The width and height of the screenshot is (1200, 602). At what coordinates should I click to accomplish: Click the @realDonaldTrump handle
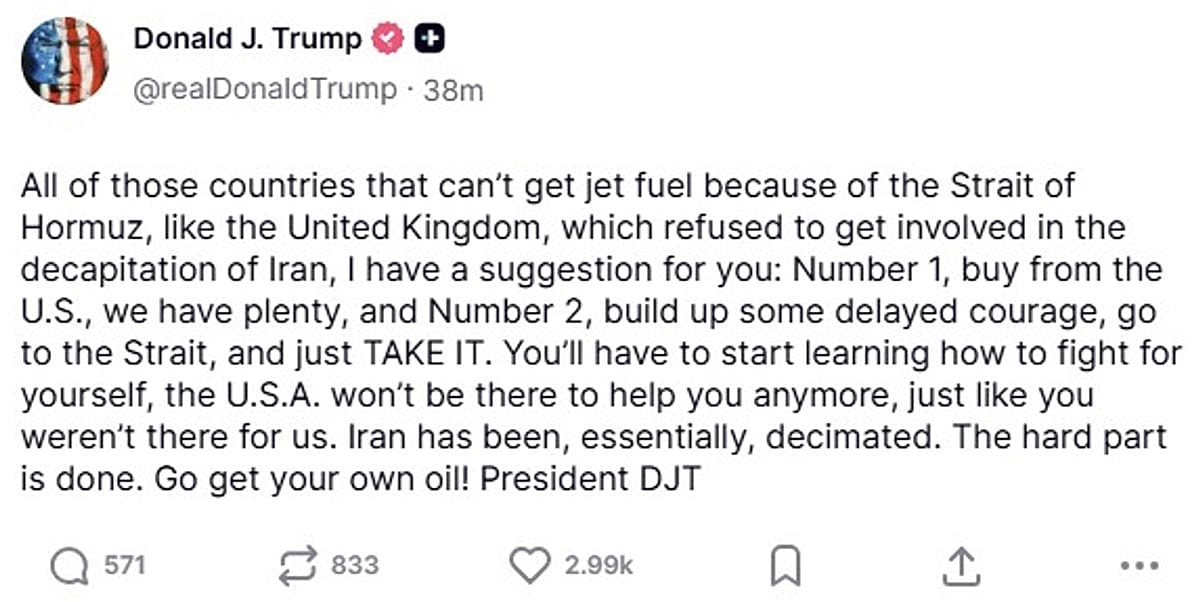265,89
